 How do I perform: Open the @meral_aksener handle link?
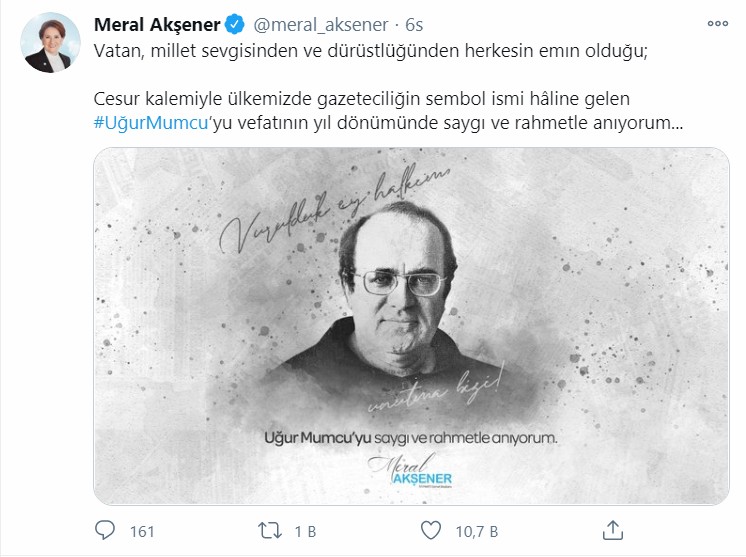[x=321, y=25]
